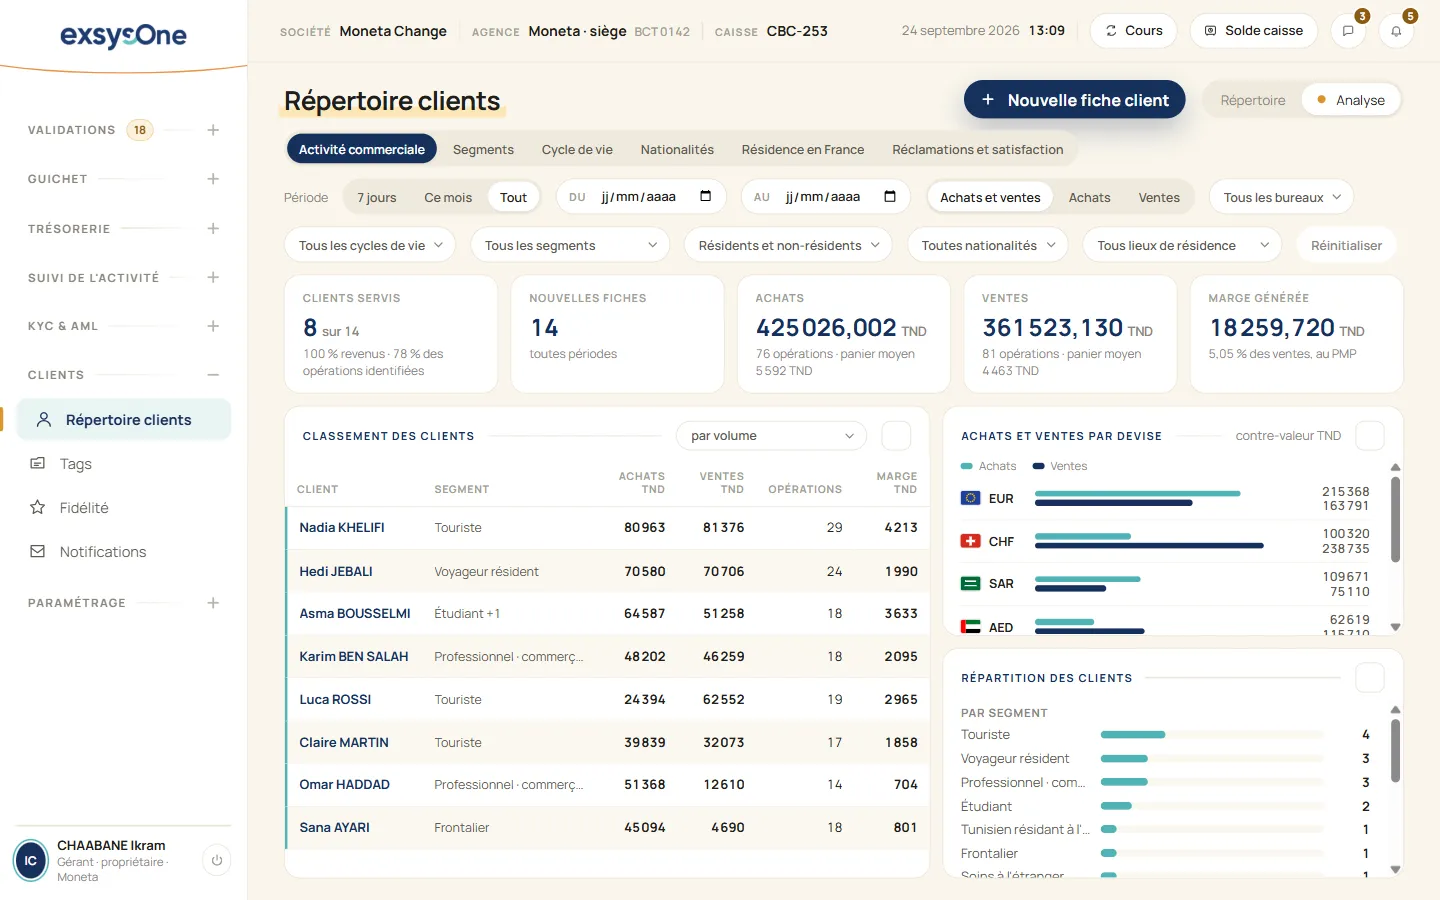Click the scrollbar thumb in Répartition des clients
The height and width of the screenshot is (900, 1440).
point(1395,750)
